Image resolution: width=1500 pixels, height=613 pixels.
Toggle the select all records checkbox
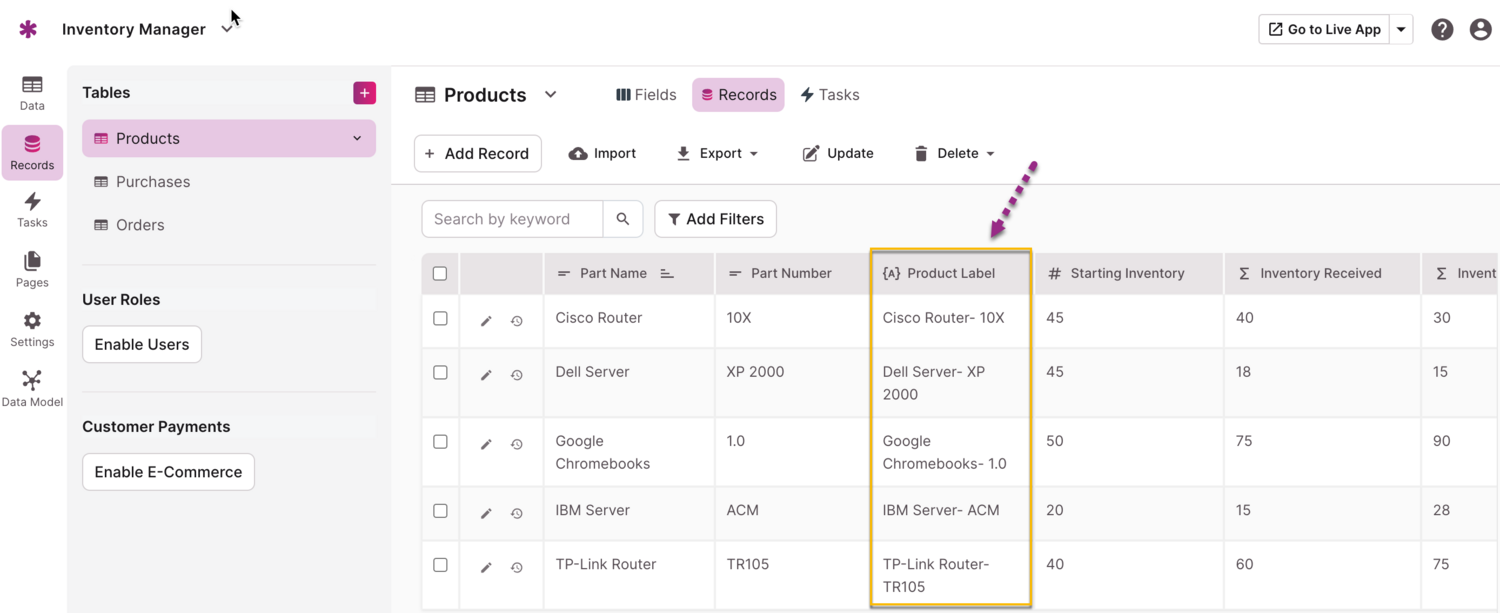click(x=440, y=273)
